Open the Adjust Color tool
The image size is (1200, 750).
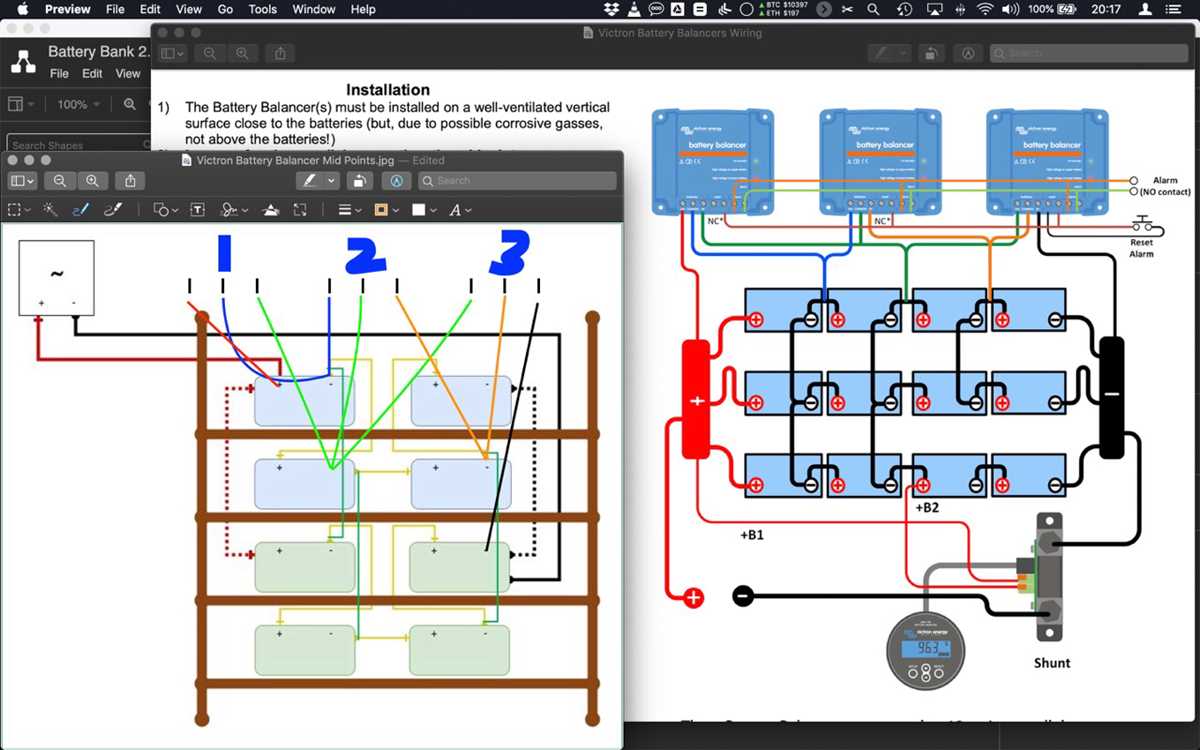pos(270,210)
